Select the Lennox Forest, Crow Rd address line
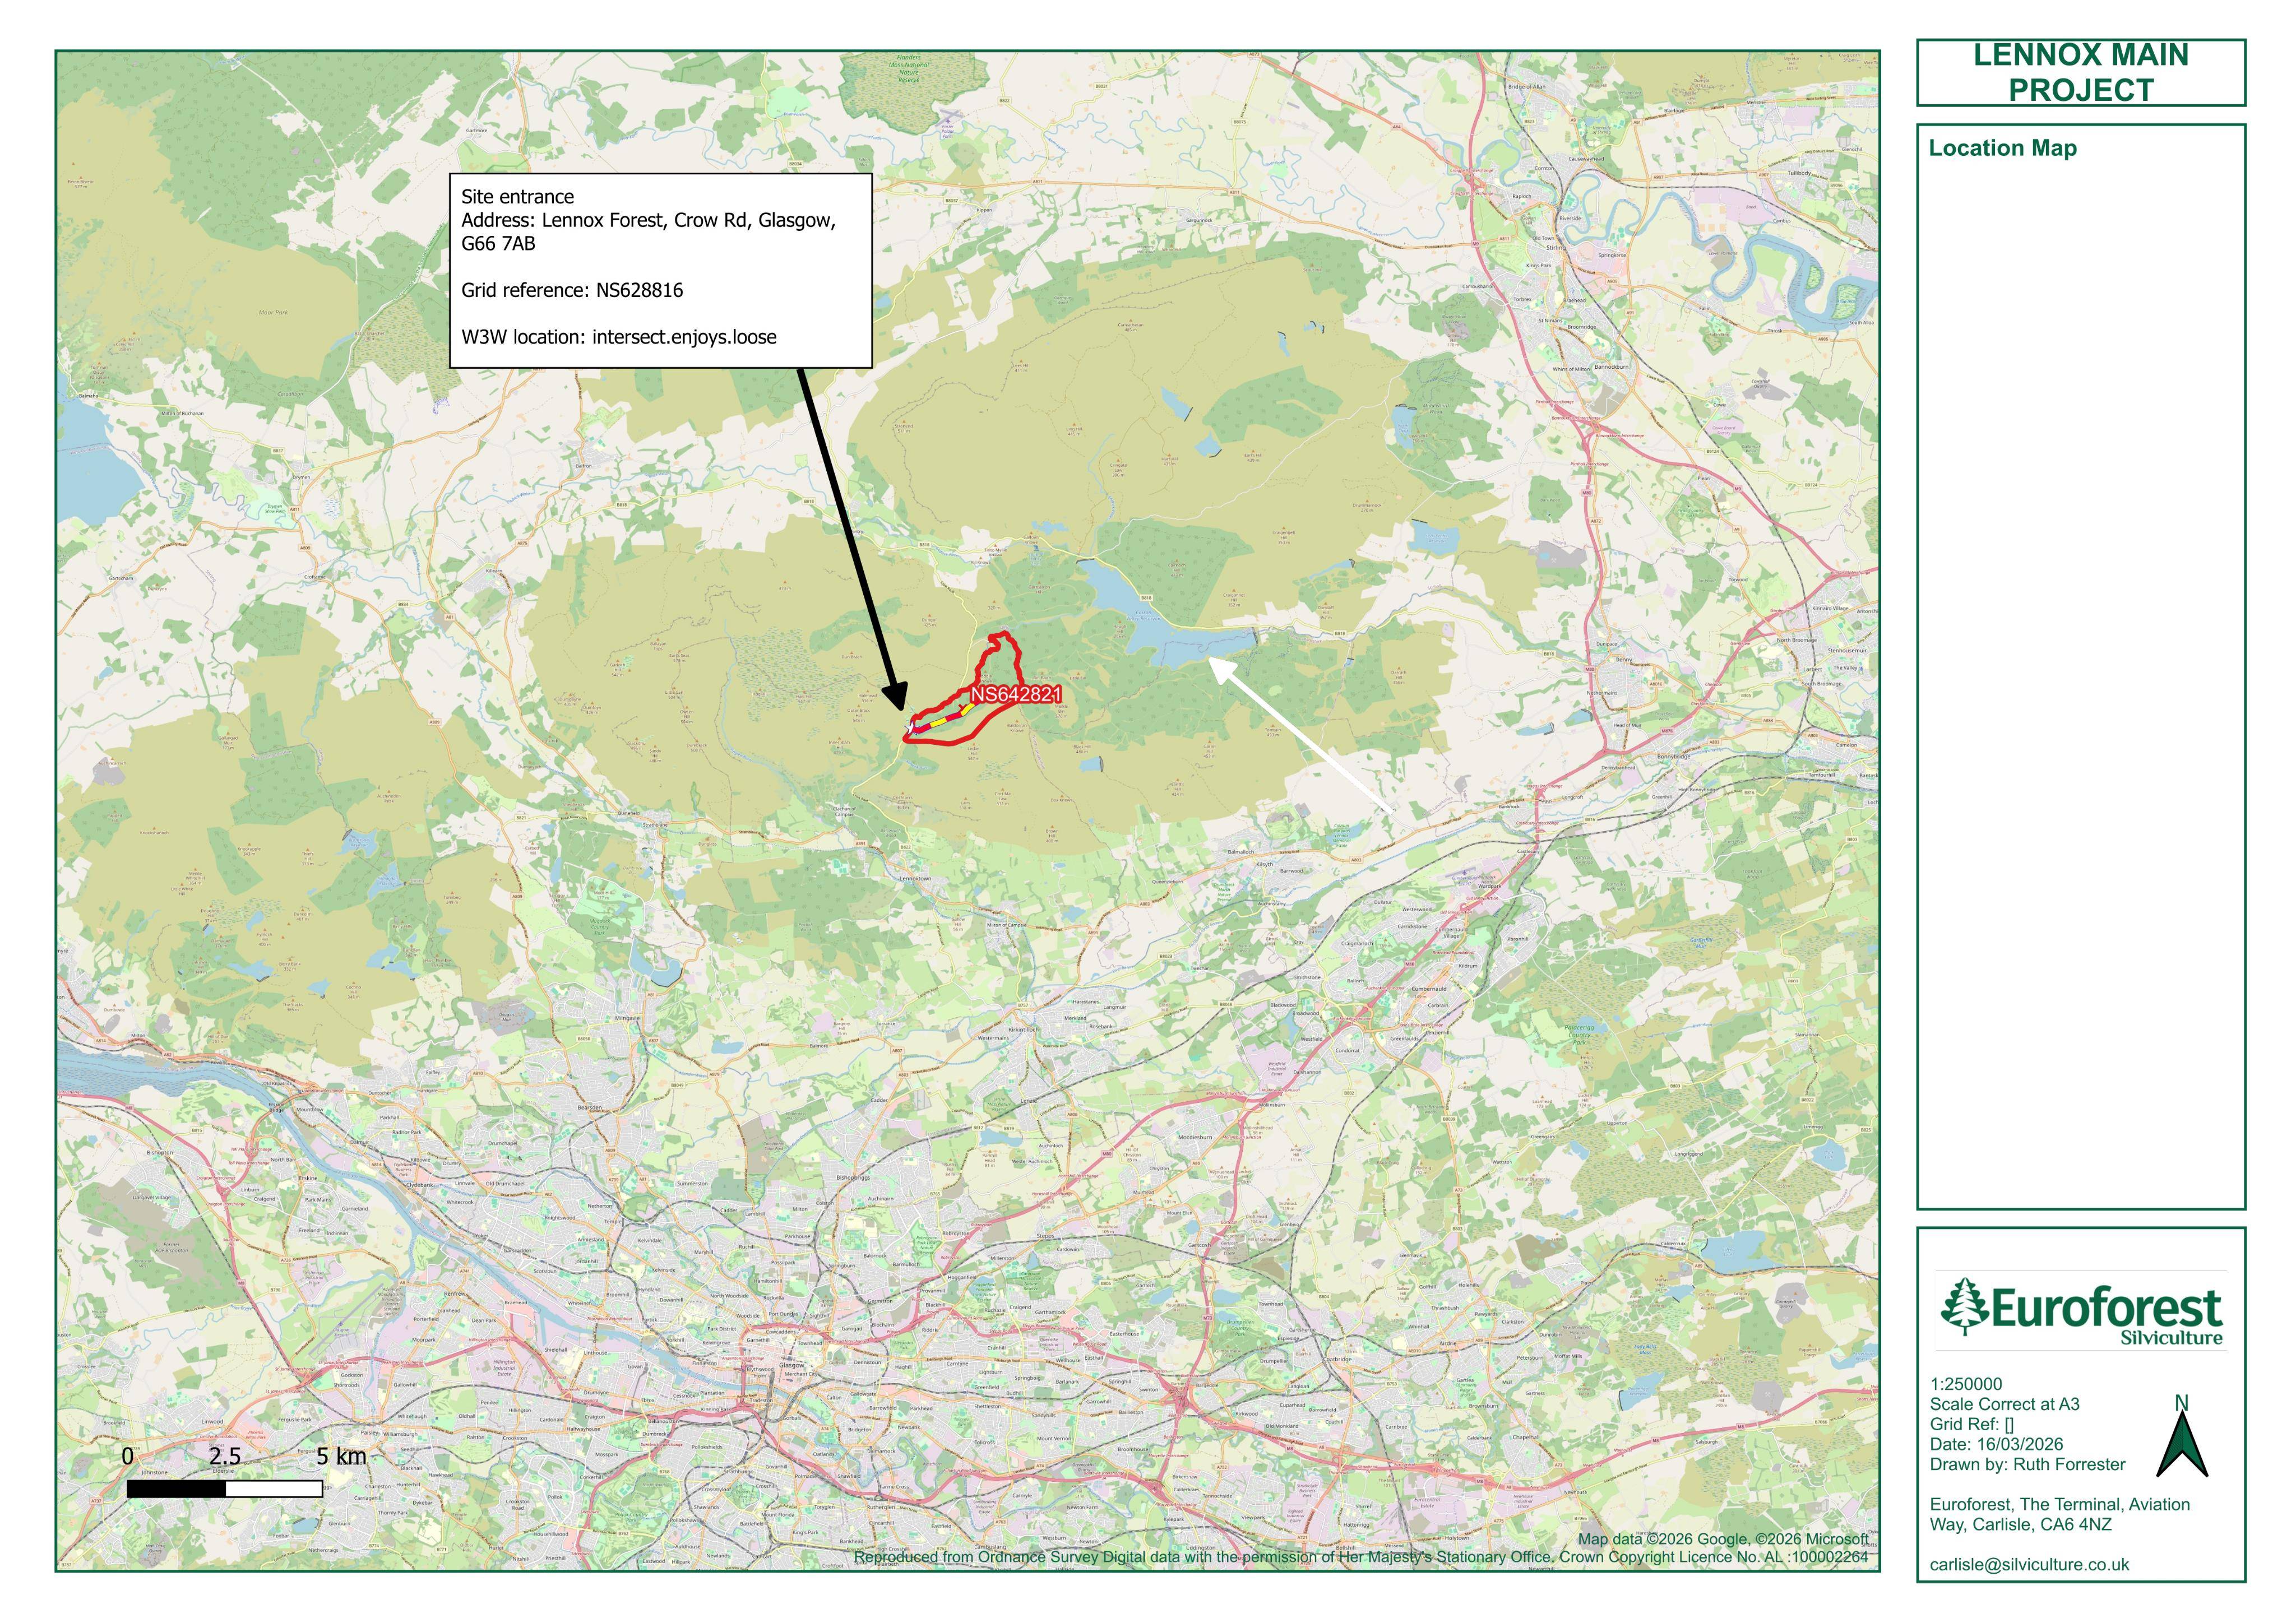2296x1623 pixels. pyautogui.click(x=648, y=232)
